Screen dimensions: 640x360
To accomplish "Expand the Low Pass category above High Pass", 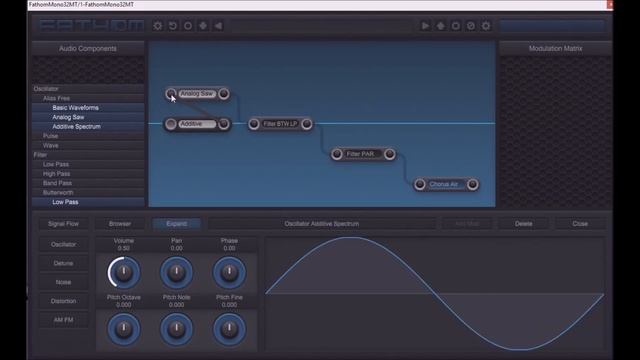I will click(x=88, y=164).
